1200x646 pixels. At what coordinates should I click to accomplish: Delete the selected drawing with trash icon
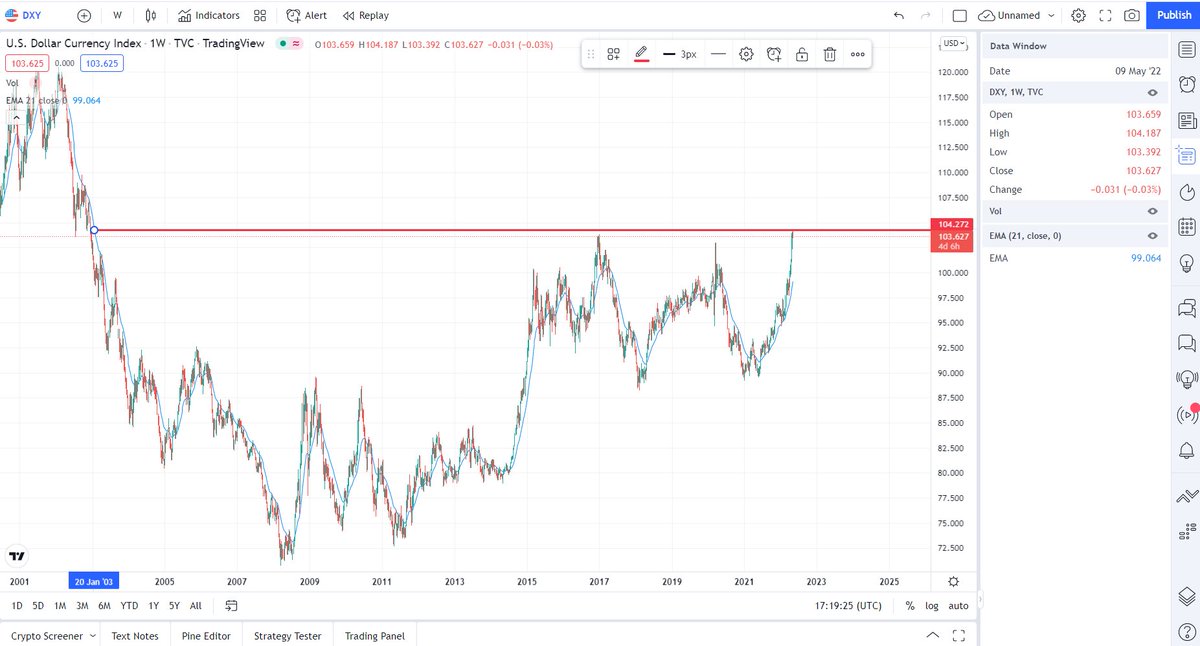coord(830,54)
